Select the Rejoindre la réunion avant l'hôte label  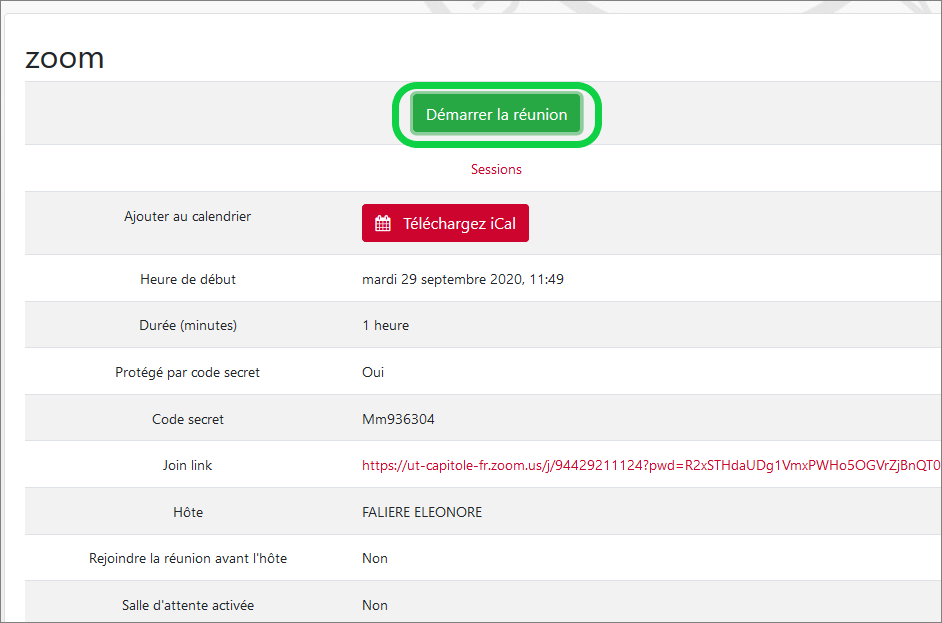click(x=187, y=559)
